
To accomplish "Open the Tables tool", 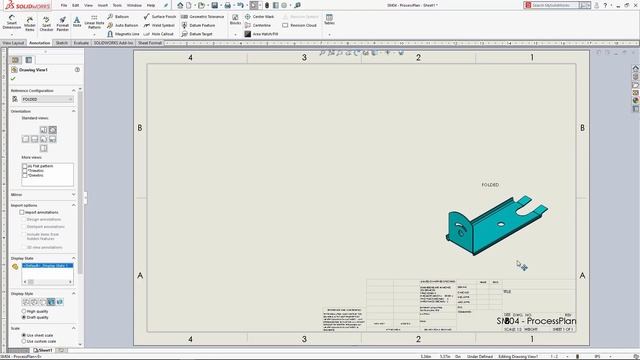I will coord(329,20).
